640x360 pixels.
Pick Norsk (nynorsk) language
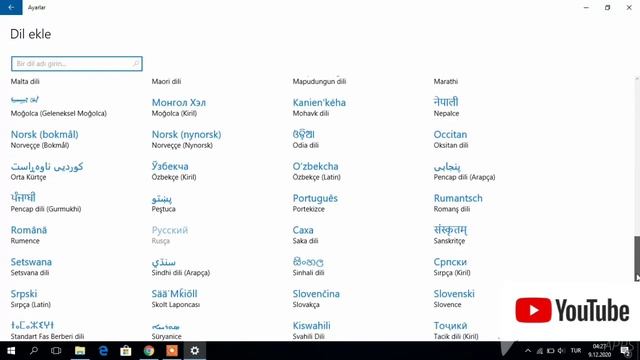coord(187,139)
